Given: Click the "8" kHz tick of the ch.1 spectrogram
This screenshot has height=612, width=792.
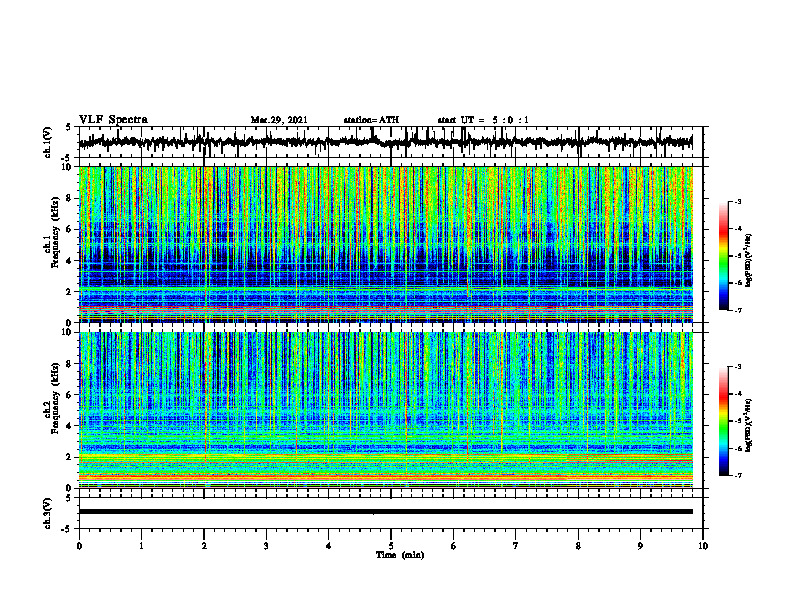Looking at the screenshot, I should [70, 198].
